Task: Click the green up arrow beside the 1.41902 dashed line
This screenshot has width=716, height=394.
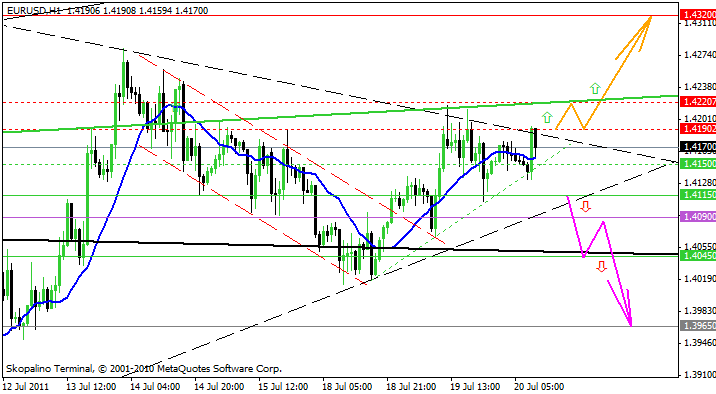Action: [547, 117]
